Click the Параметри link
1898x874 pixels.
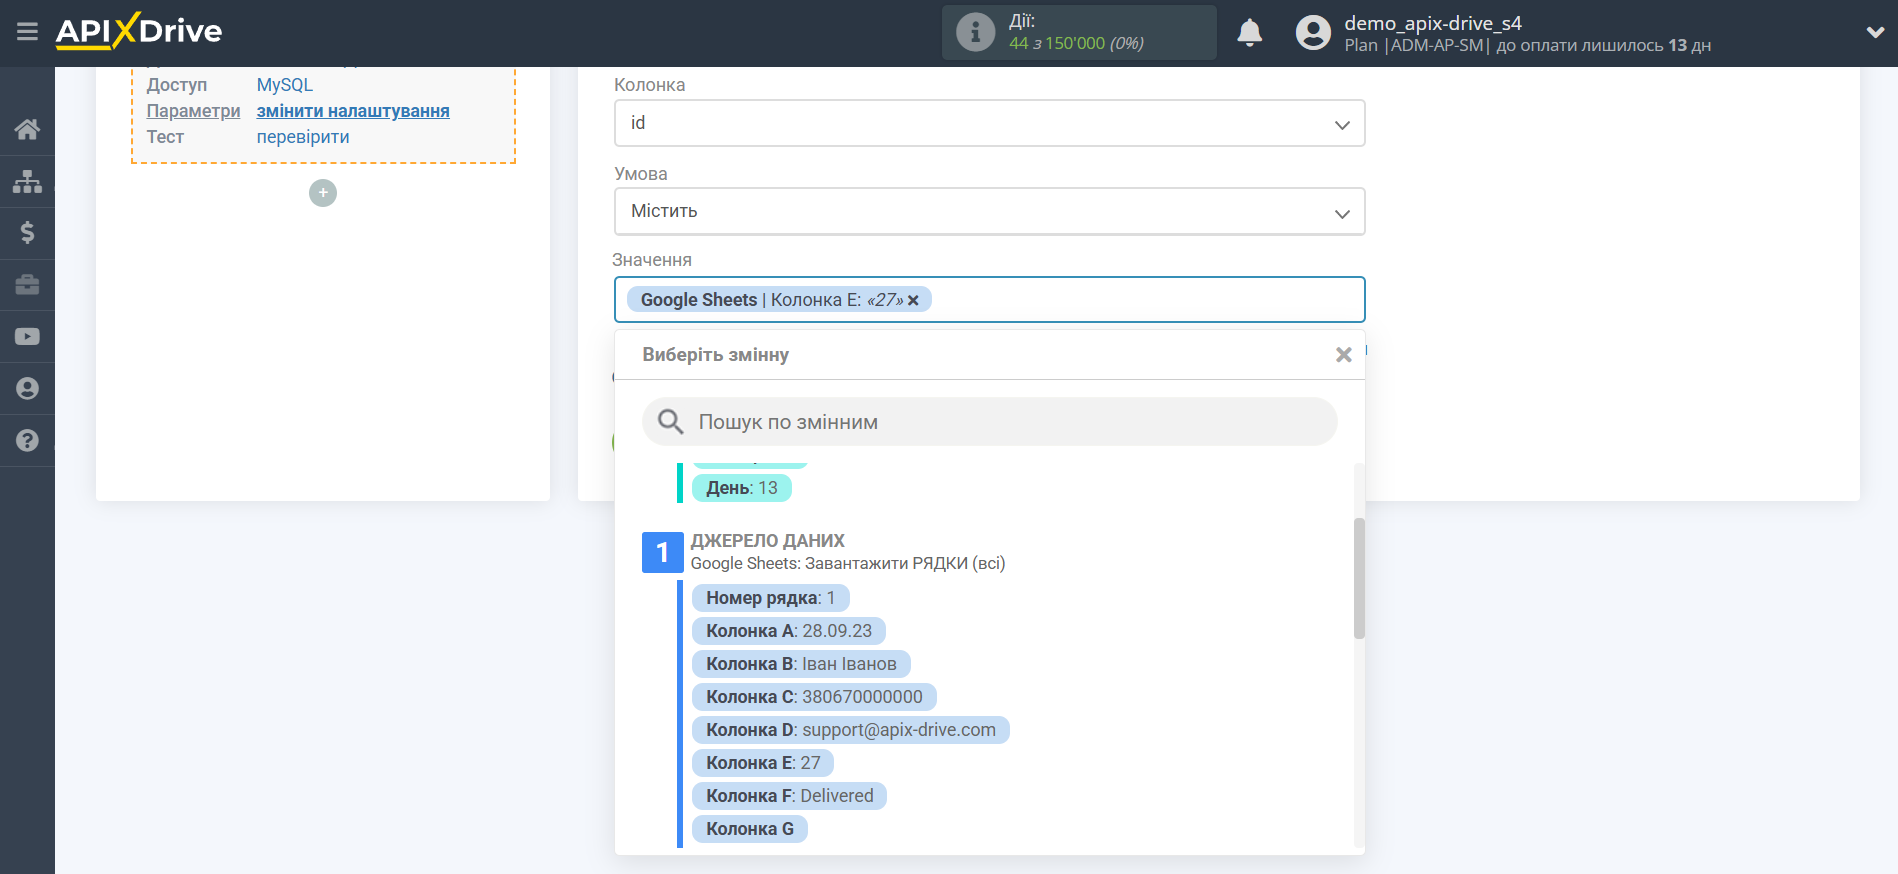[x=193, y=111]
